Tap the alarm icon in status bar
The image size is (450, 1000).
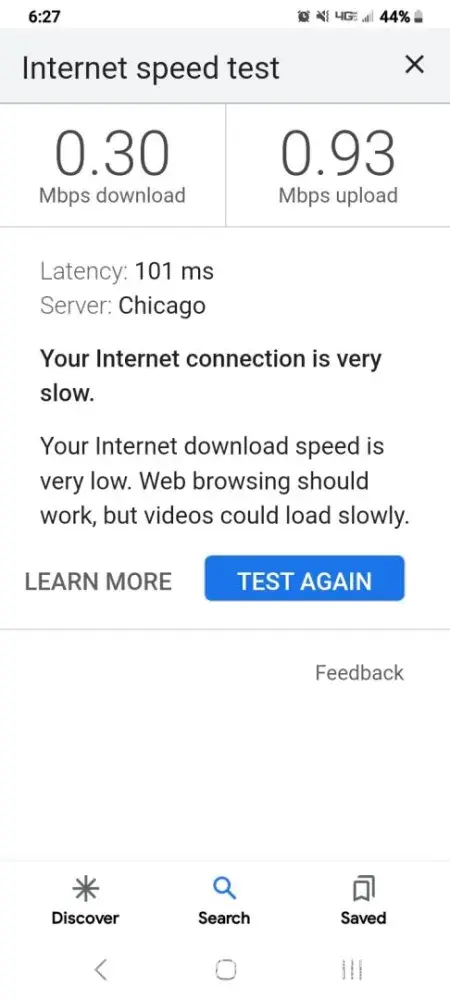(x=303, y=17)
